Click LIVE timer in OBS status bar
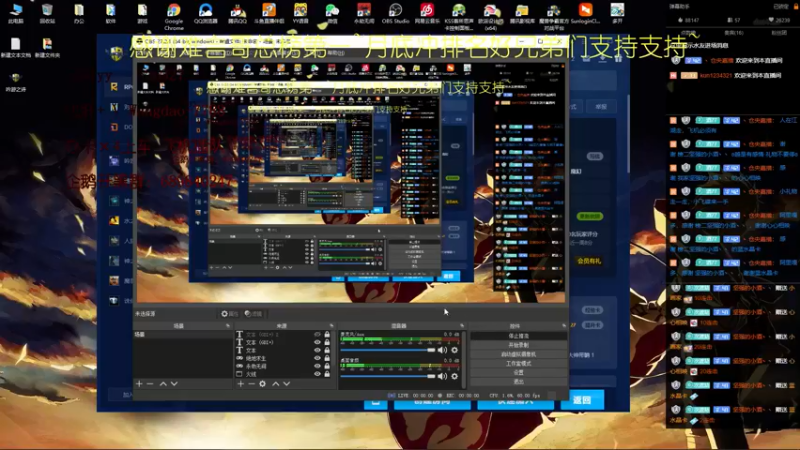The height and width of the screenshot is (450, 800). tap(411, 395)
